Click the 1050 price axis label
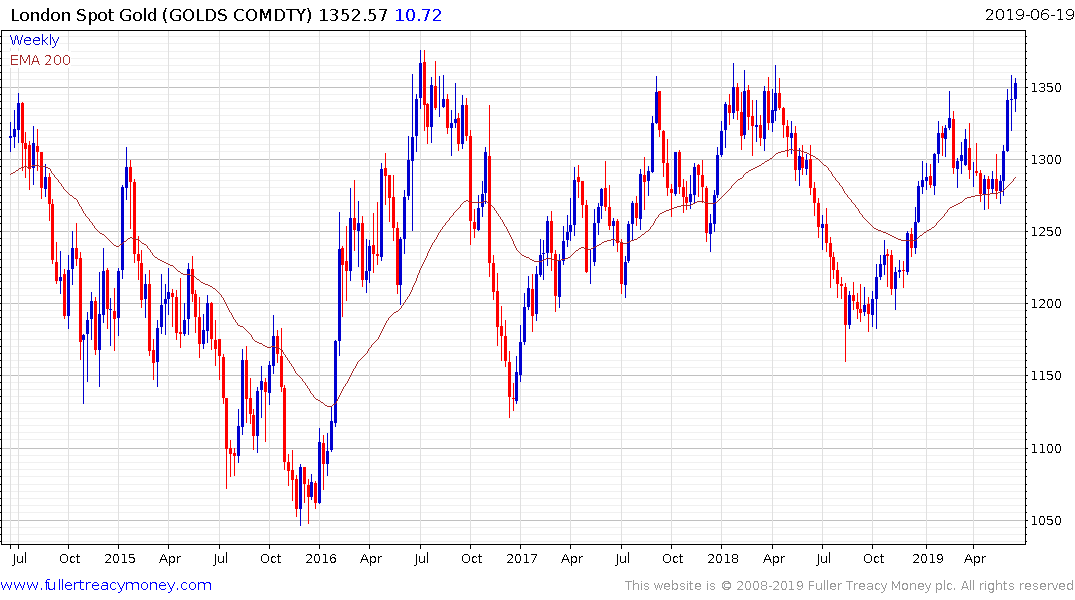The image size is (1075, 600). [1046, 520]
